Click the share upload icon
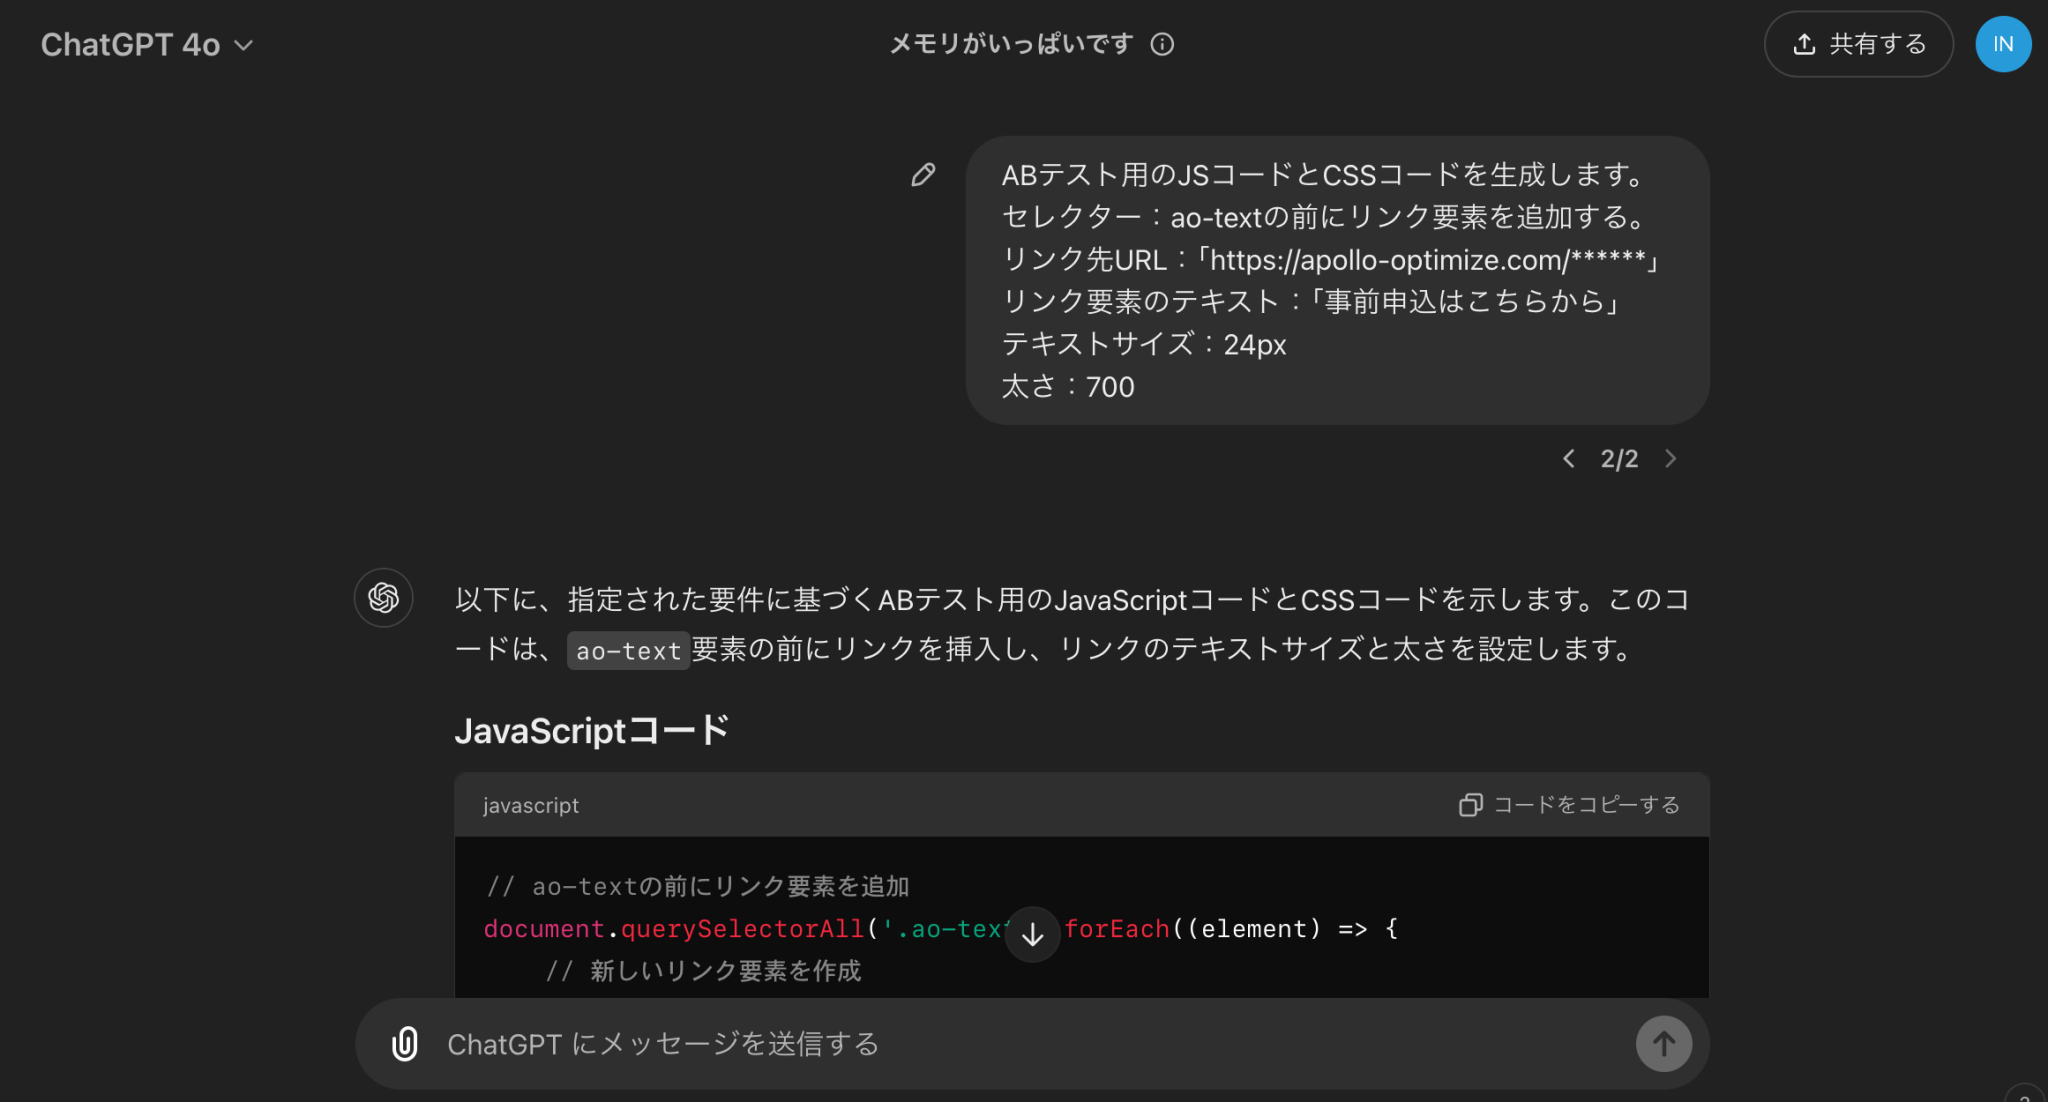This screenshot has width=2048, height=1102. pos(1804,43)
